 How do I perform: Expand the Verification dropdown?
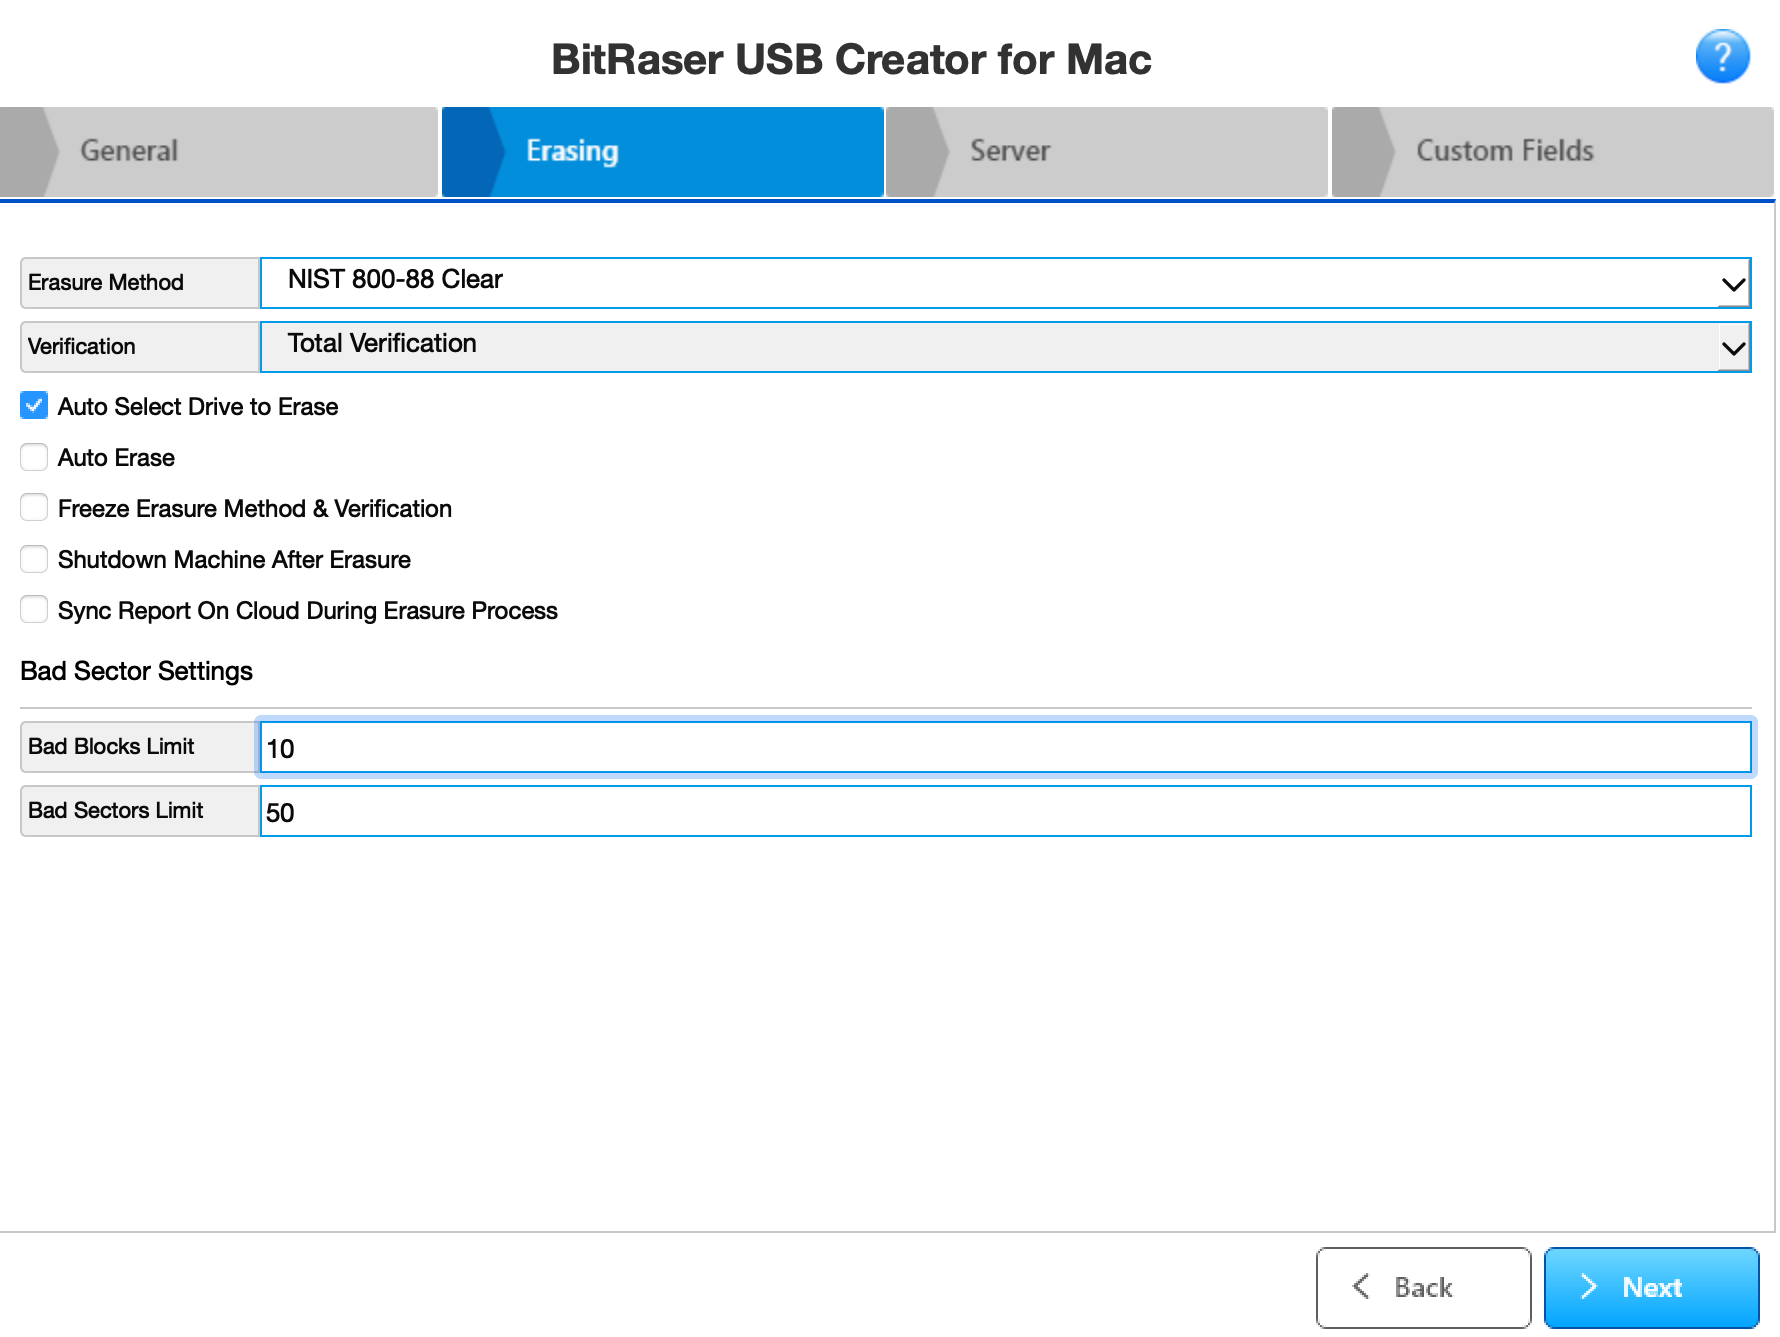[1005, 347]
